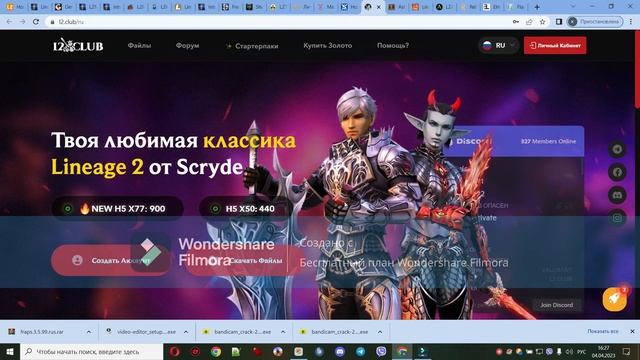Open the Facebook social icon
This screenshot has width=640, height=360.
tap(617, 172)
